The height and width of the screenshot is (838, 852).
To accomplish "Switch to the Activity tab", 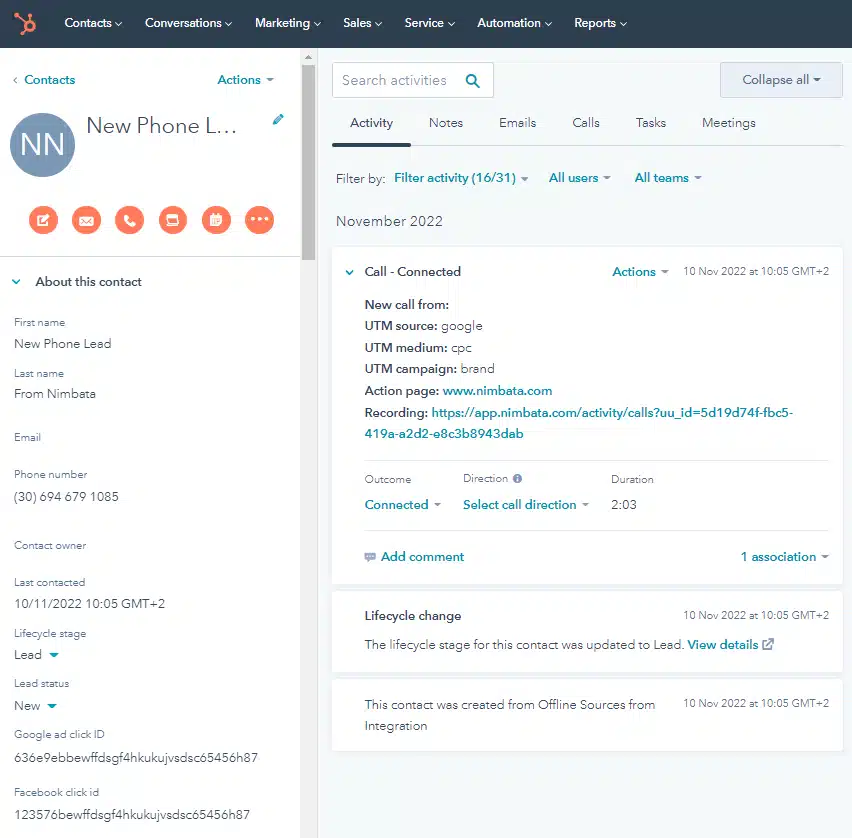I will point(371,123).
